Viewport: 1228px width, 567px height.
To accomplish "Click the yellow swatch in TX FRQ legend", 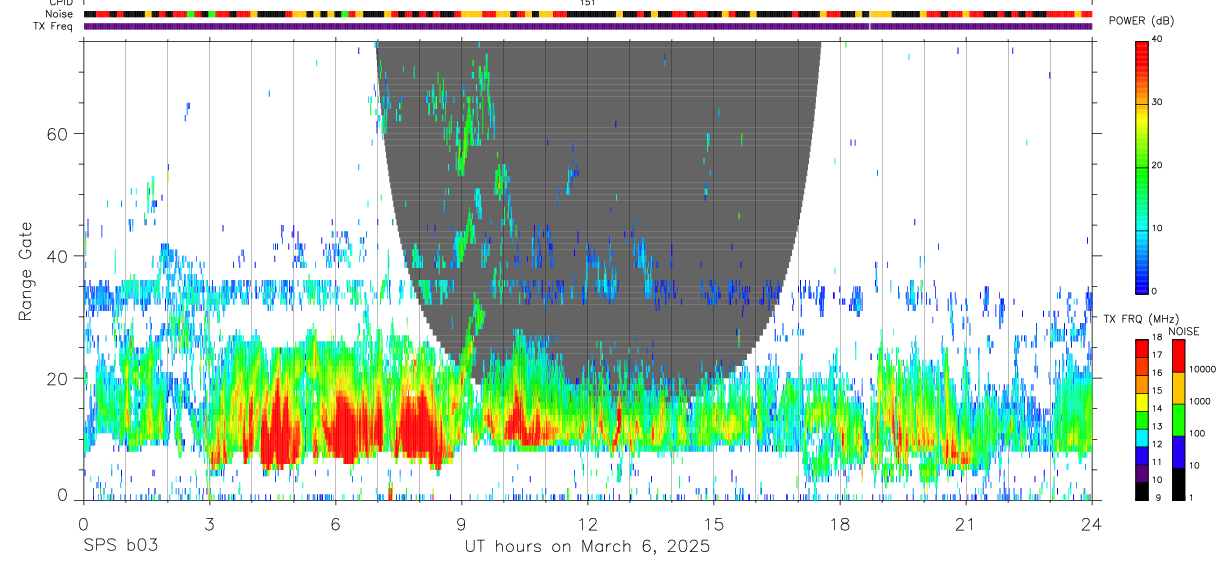I will (x=1141, y=401).
